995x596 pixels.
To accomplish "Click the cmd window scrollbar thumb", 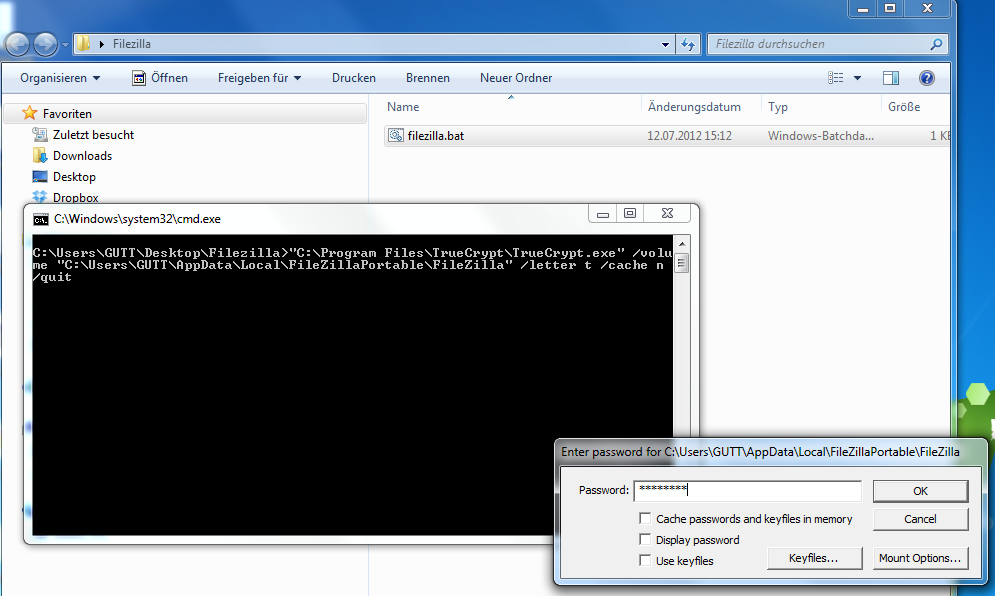I will pos(682,263).
